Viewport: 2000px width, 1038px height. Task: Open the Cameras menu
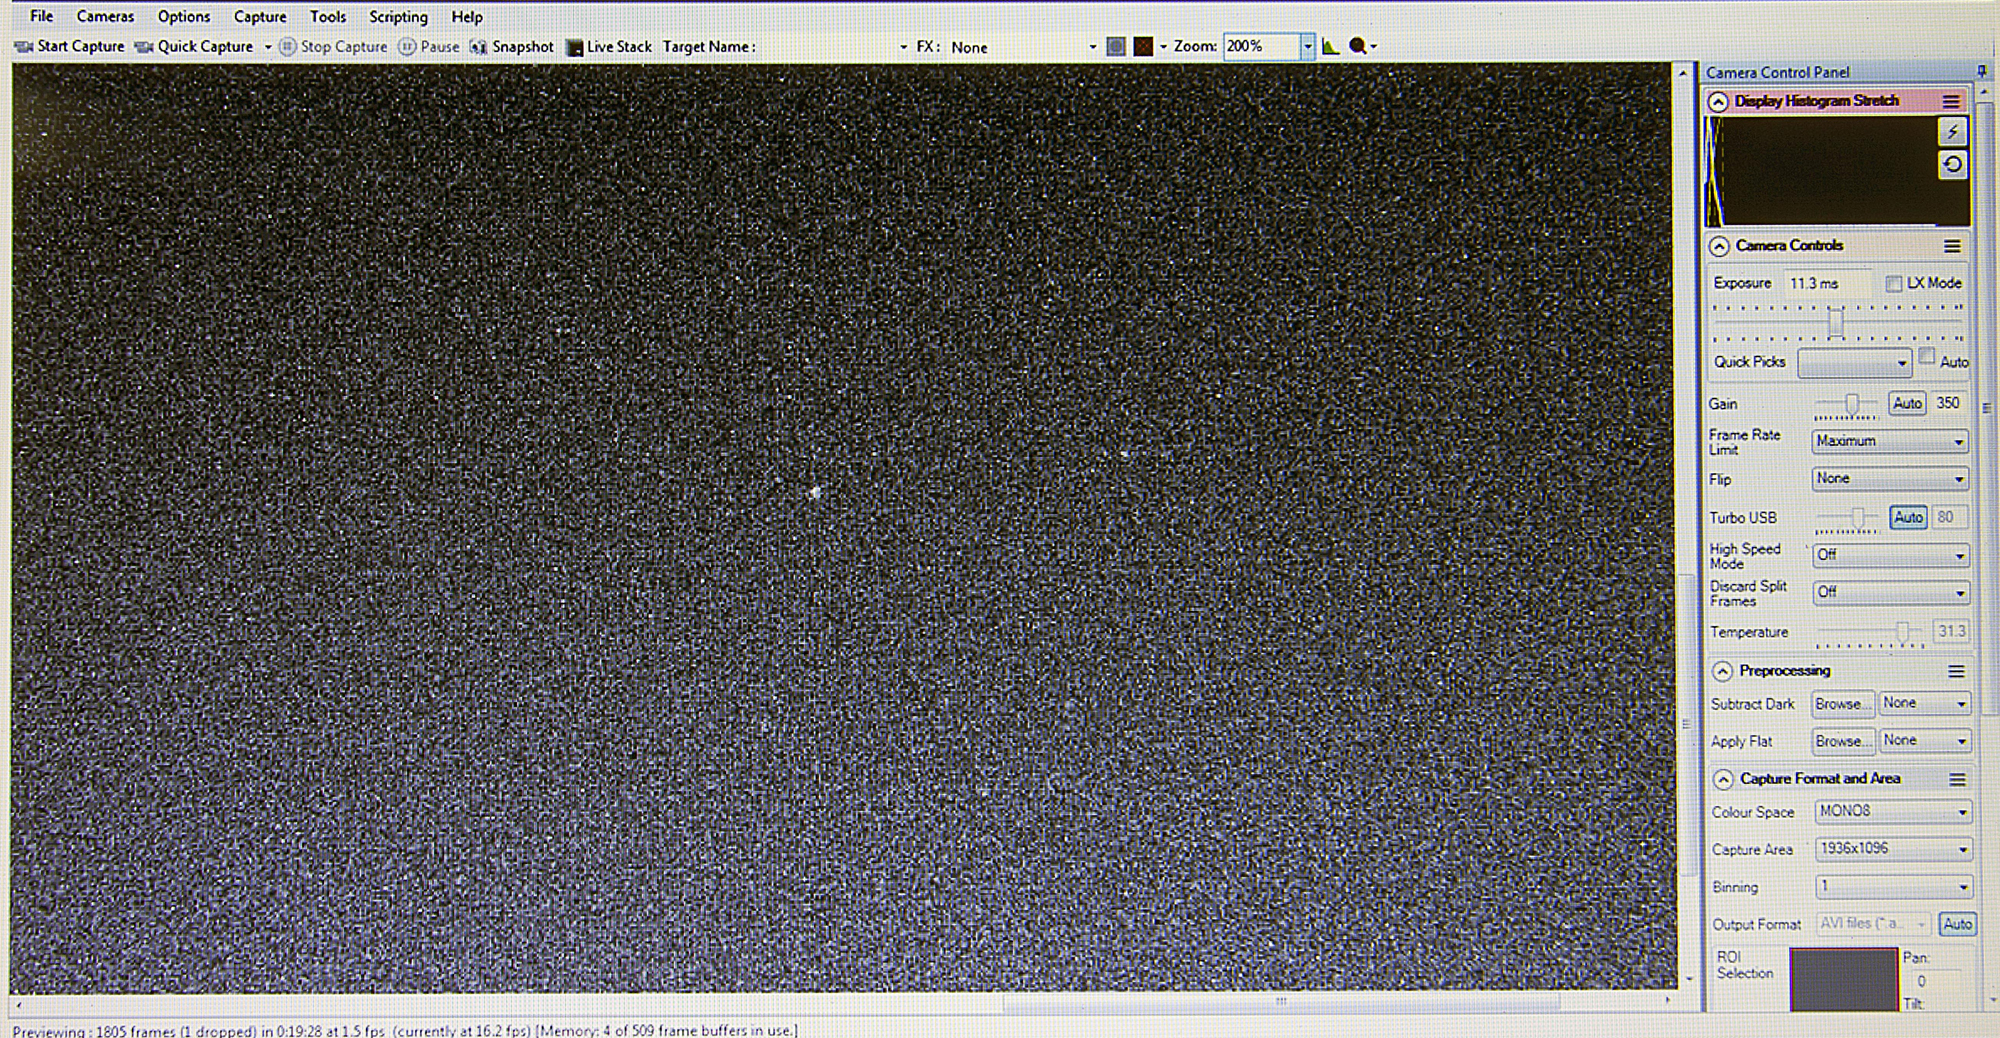point(105,16)
